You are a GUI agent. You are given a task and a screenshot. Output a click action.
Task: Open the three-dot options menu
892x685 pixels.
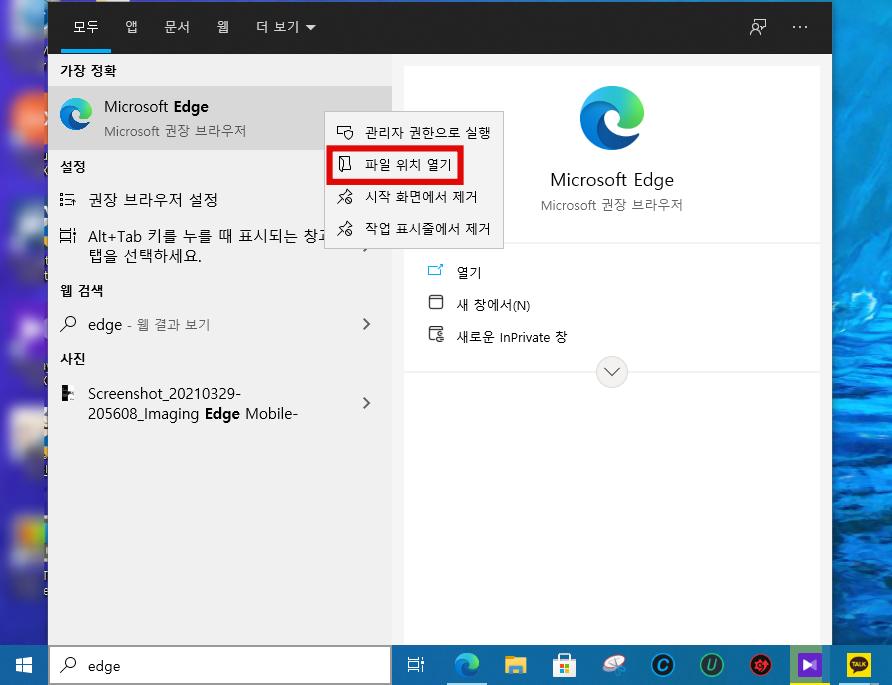click(x=800, y=27)
